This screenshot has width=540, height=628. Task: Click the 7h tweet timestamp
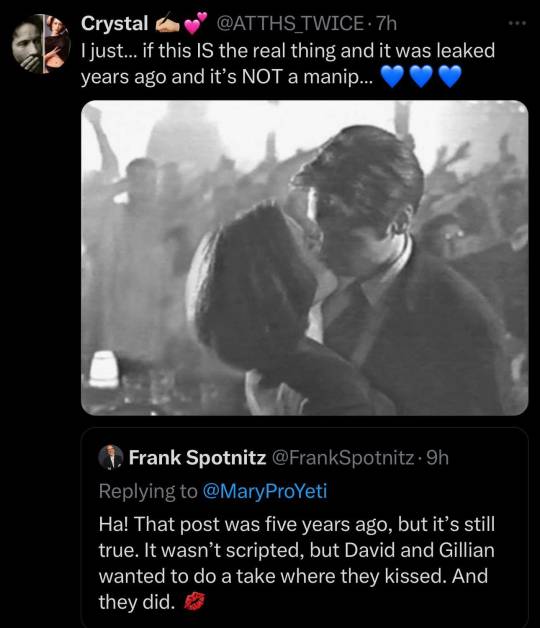click(386, 23)
